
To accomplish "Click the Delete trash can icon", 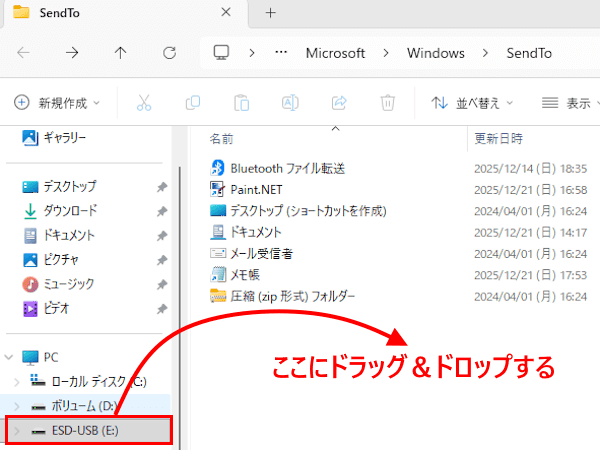I will [387, 103].
